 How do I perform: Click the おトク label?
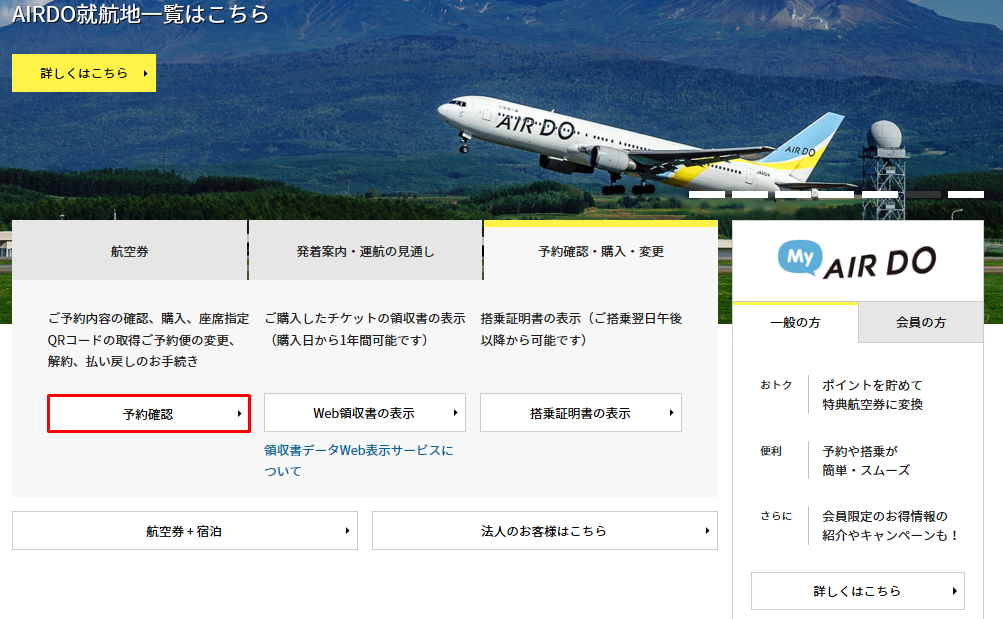pos(776,385)
